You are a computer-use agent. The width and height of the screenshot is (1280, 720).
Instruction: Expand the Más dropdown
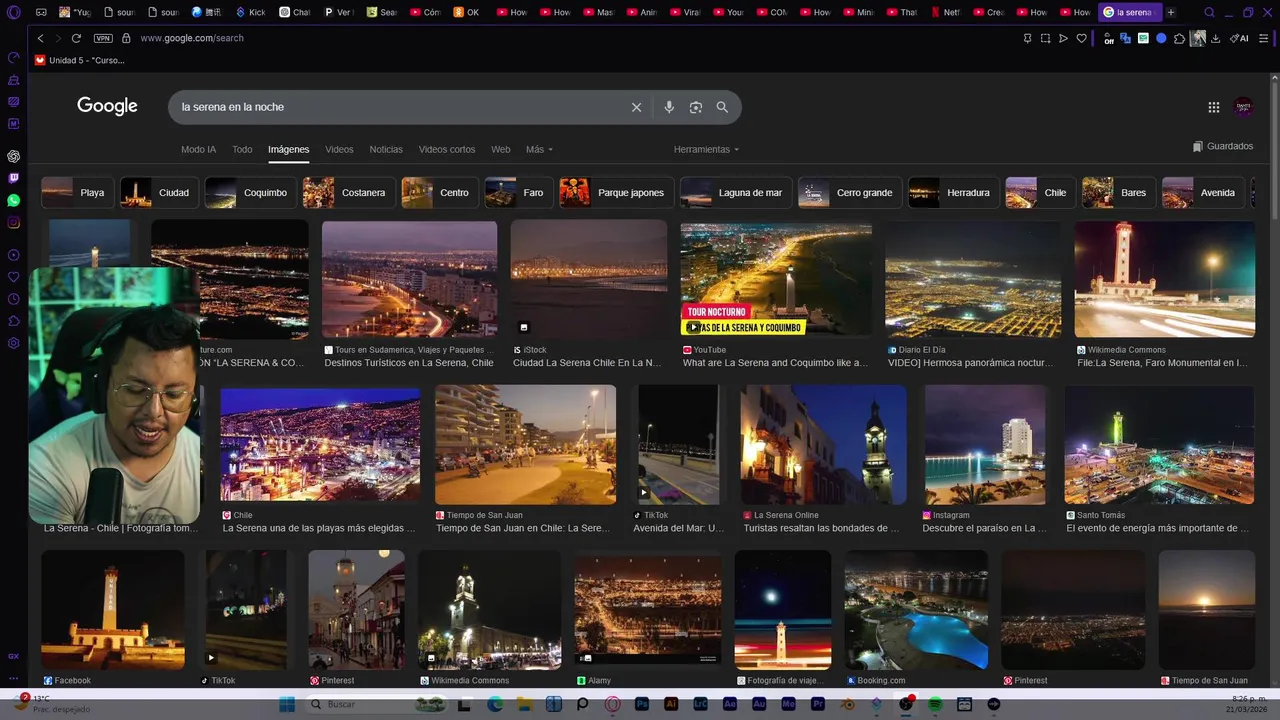(x=539, y=149)
